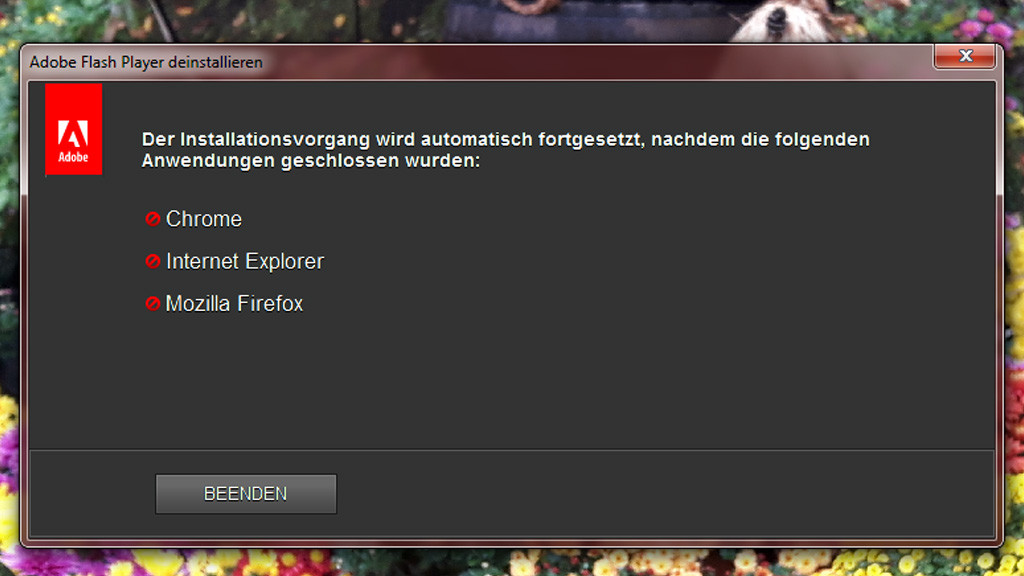Viewport: 1024px width, 576px height.
Task: Click the red Adobe logo
Action: point(73,129)
